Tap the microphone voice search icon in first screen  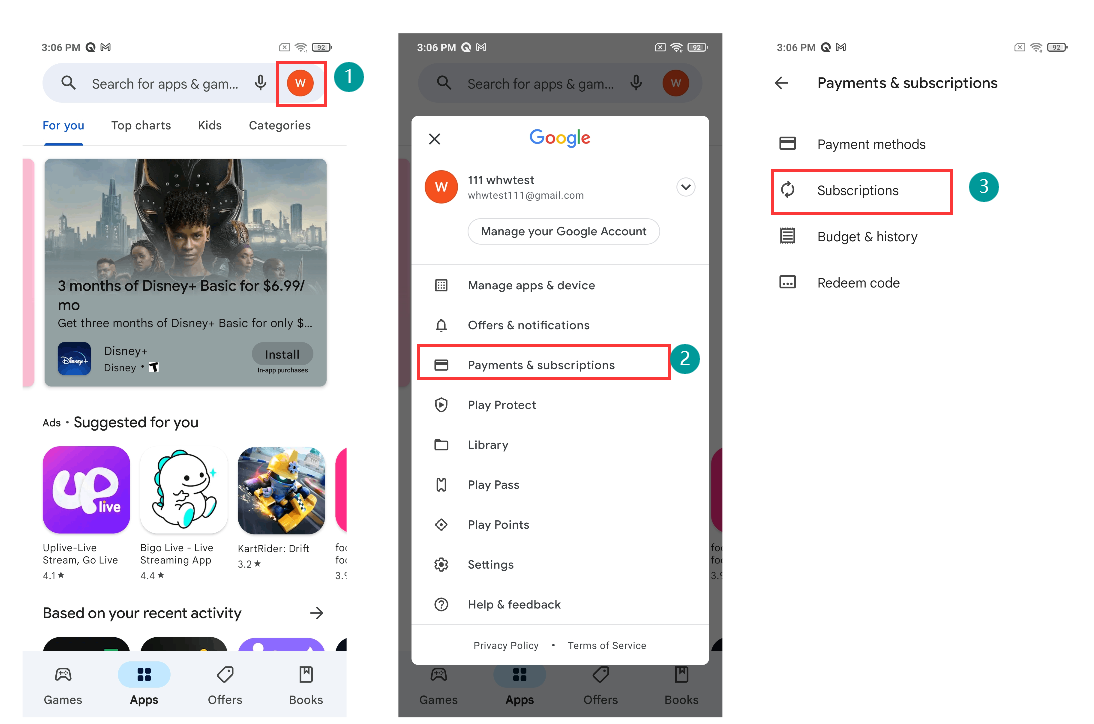[260, 83]
